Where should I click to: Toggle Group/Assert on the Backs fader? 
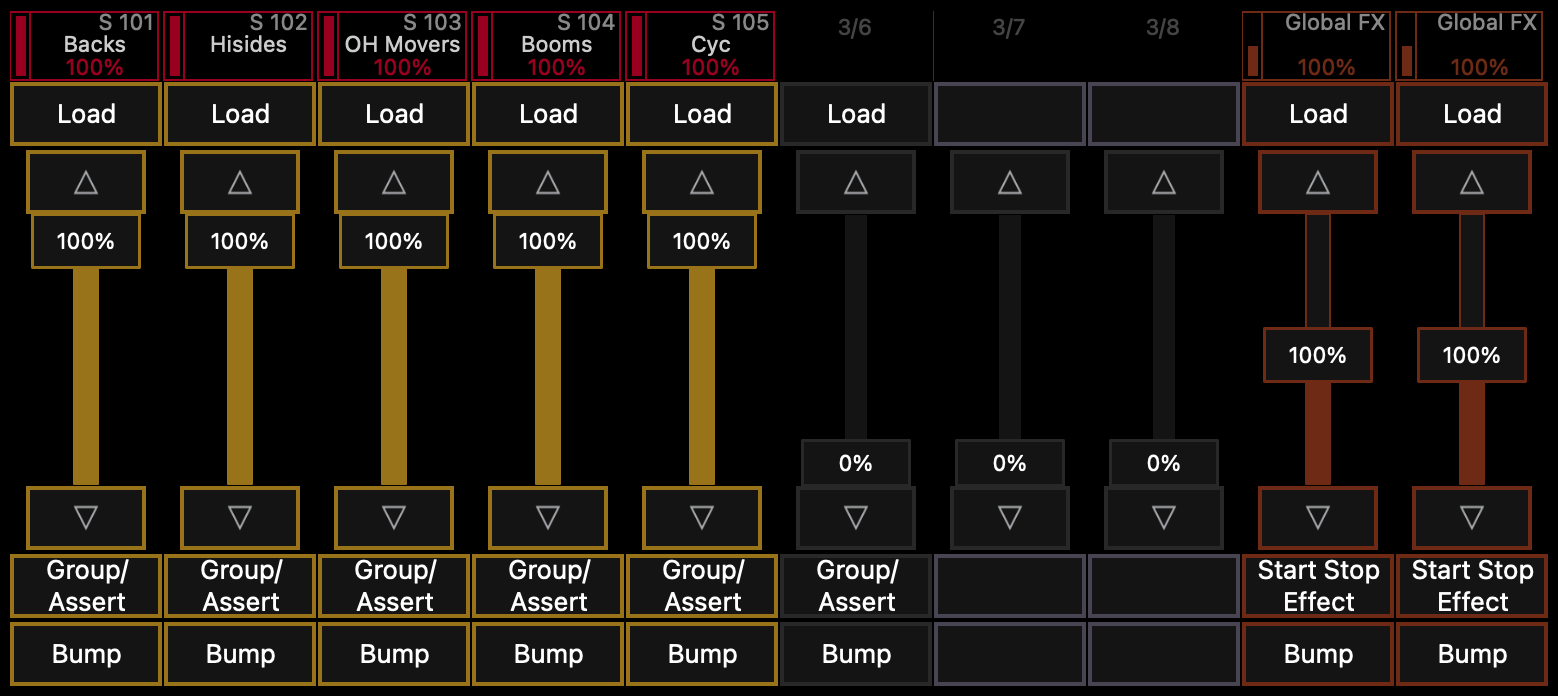85,585
